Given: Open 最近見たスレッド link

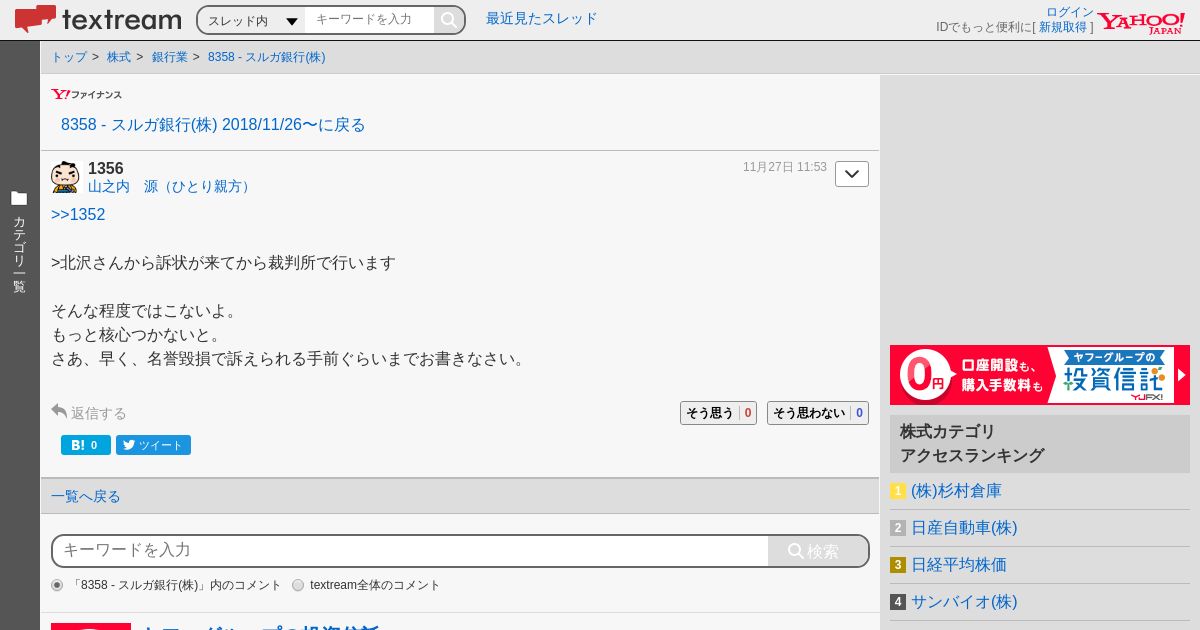Looking at the screenshot, I should (x=541, y=19).
